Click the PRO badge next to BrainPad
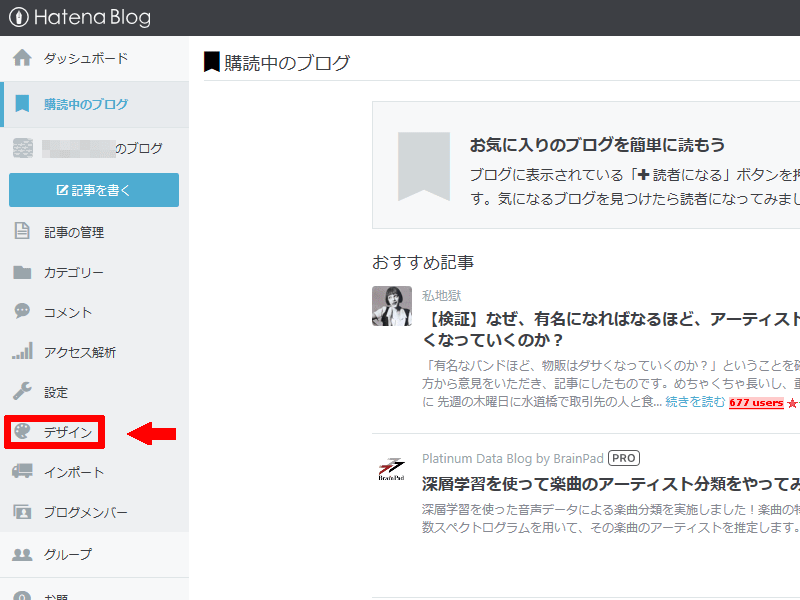Viewport: 800px width, 600px height. [x=623, y=458]
